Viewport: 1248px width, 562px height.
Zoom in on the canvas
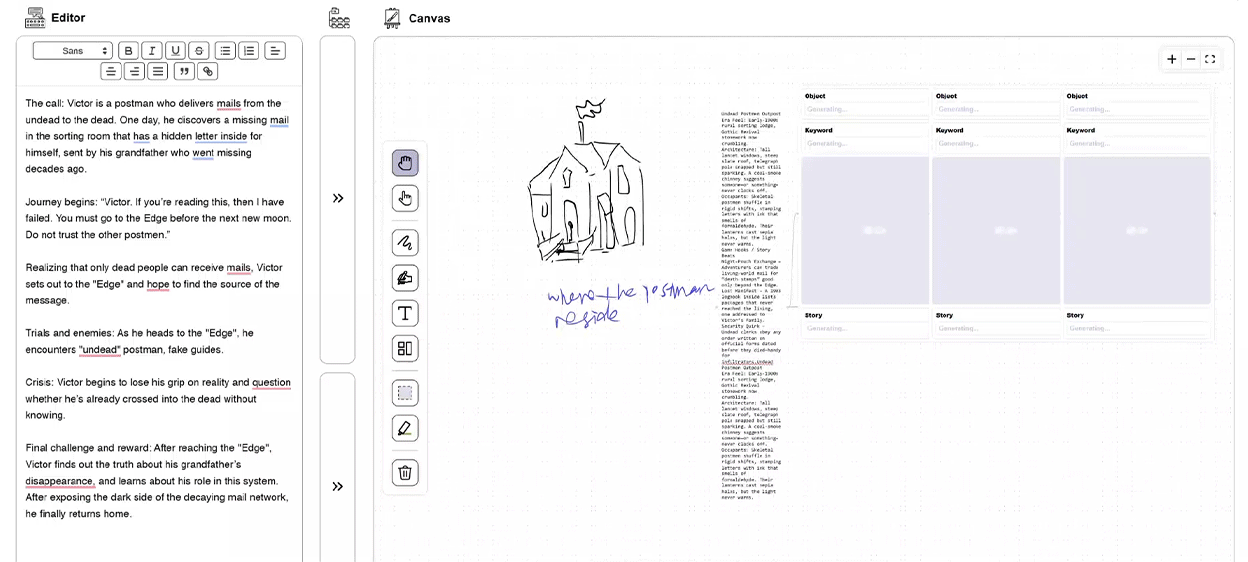[1172, 59]
